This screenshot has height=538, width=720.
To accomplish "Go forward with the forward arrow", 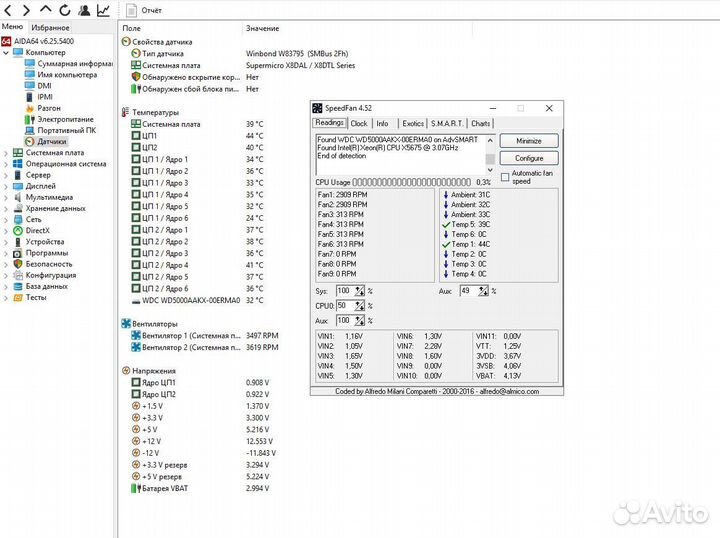I will (26, 10).
